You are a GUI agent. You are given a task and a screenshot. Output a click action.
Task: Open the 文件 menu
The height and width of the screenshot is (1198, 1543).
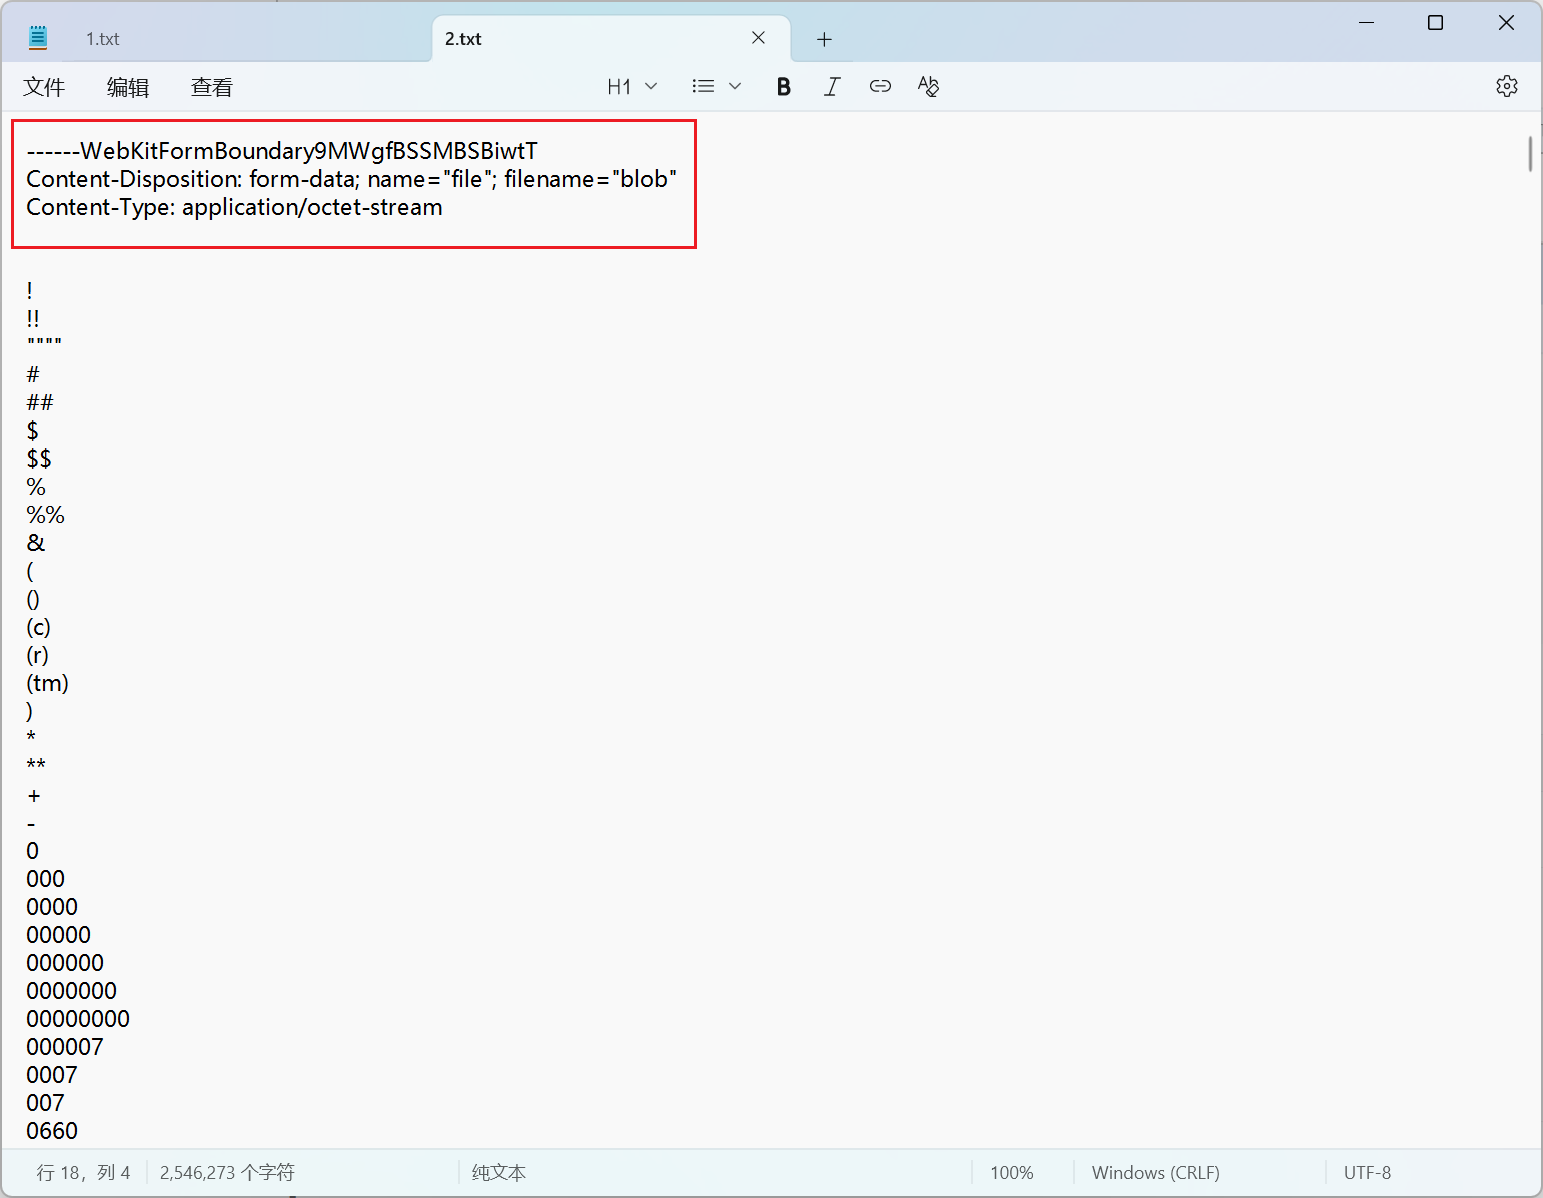[44, 88]
